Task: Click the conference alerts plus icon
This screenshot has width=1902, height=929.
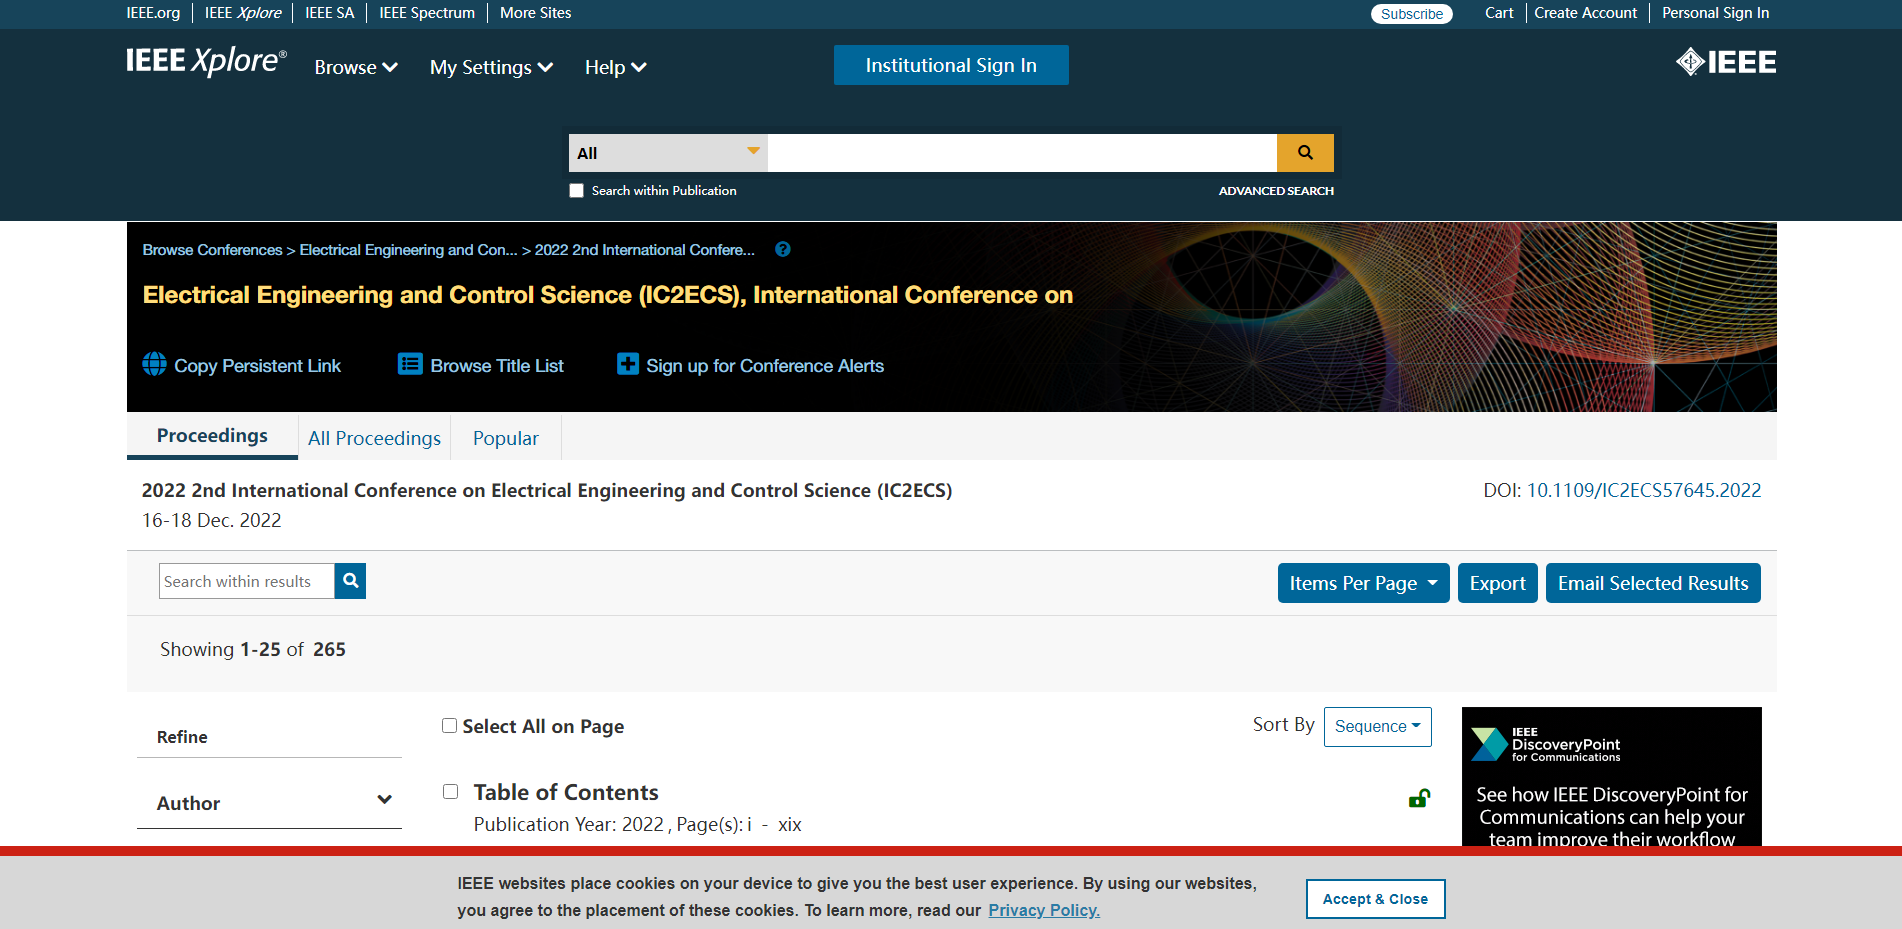Action: (x=628, y=364)
